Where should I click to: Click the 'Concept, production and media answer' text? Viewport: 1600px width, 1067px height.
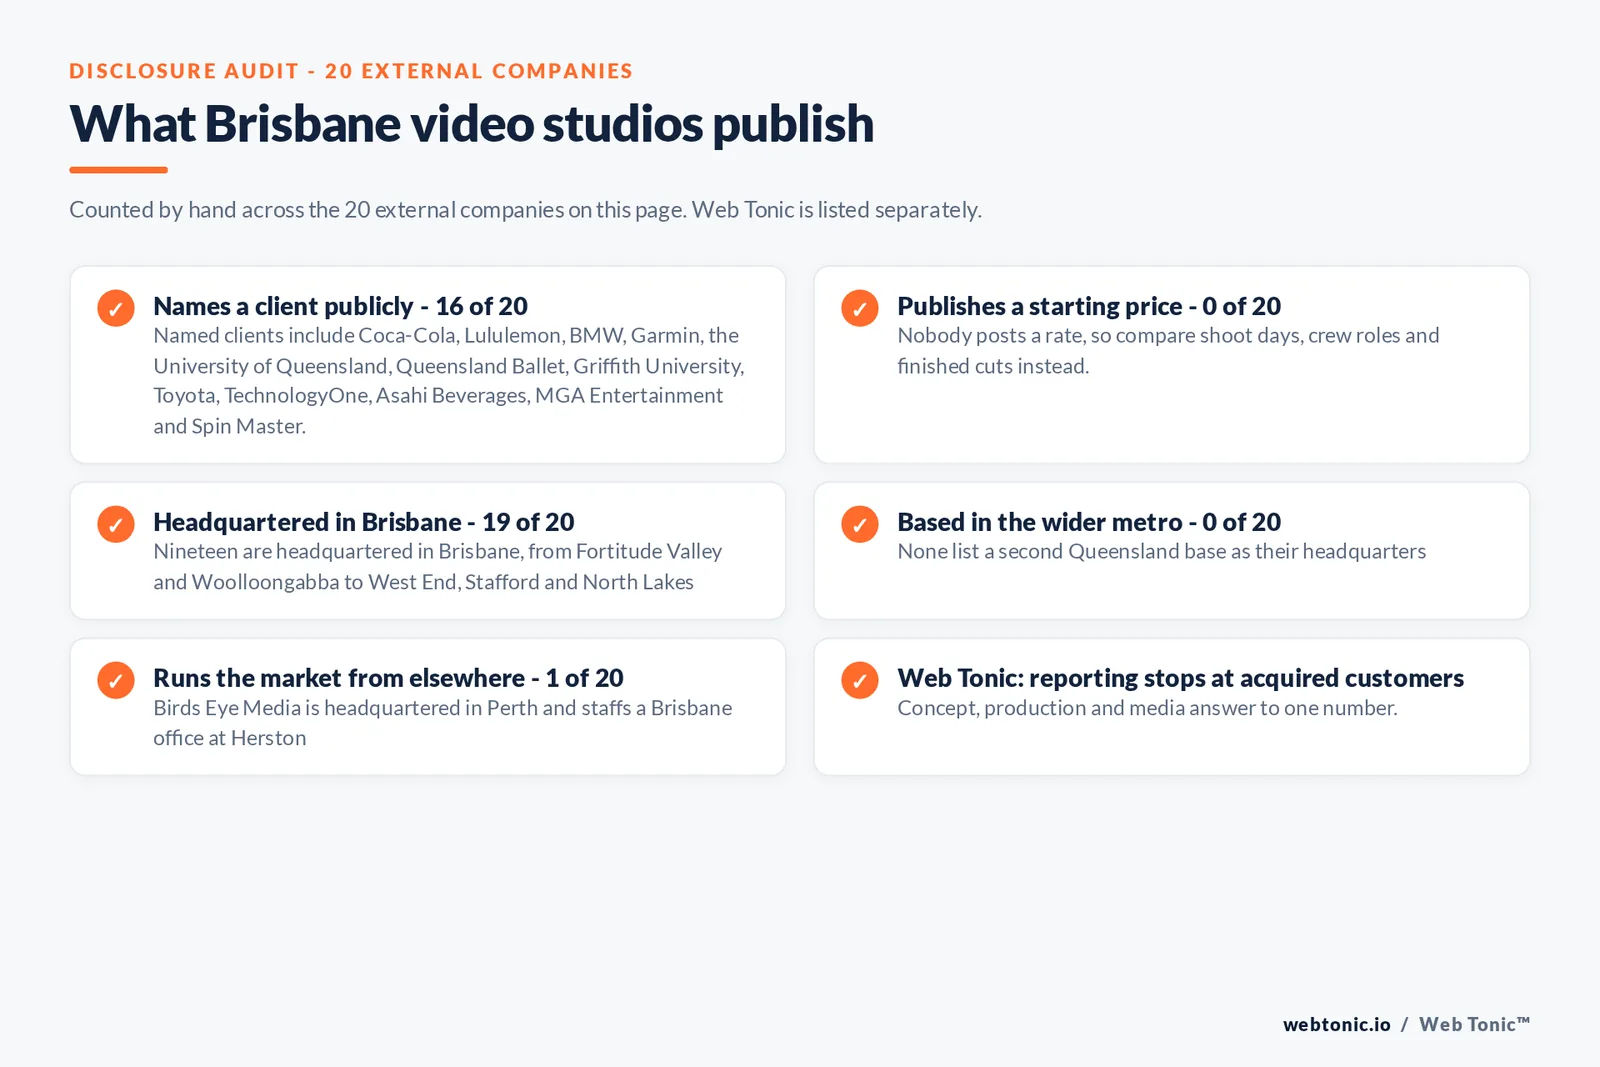(1147, 707)
